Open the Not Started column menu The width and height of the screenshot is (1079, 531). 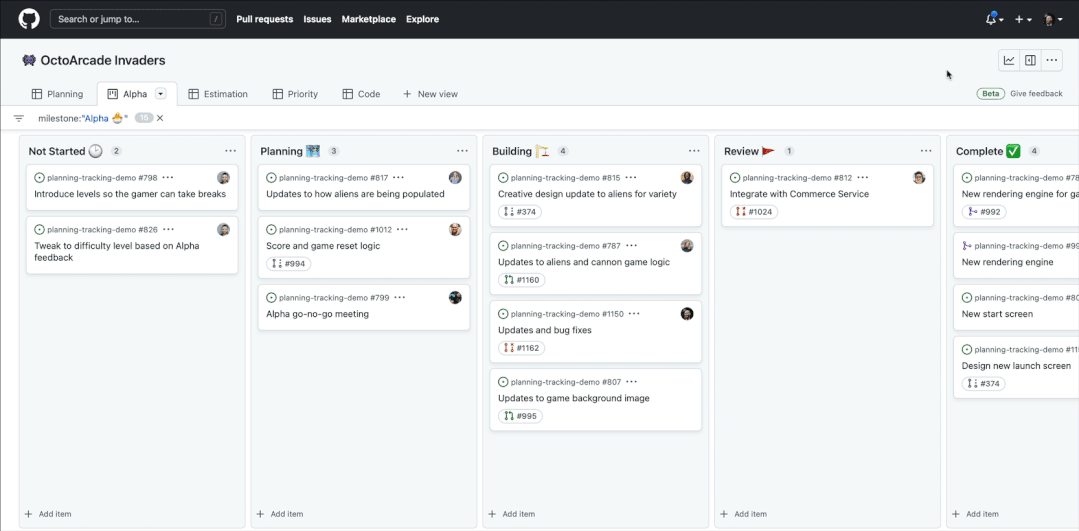[231, 151]
